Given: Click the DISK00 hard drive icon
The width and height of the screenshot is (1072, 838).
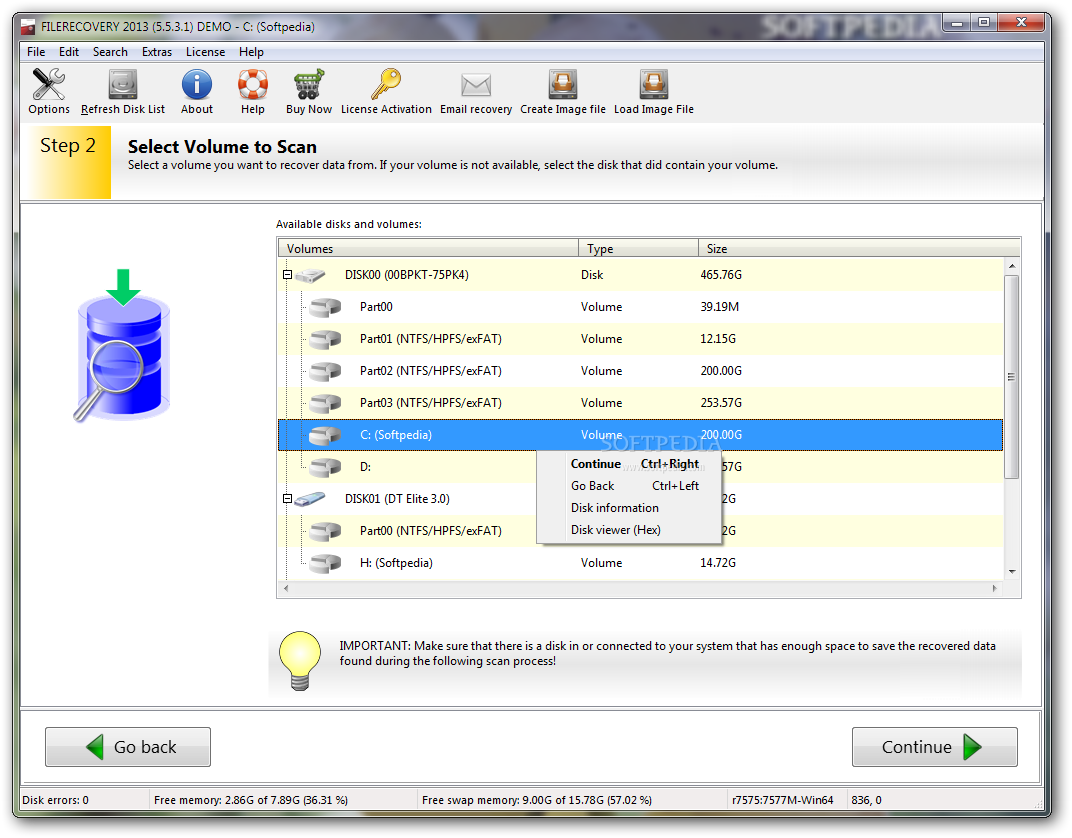Looking at the screenshot, I should click(310, 275).
